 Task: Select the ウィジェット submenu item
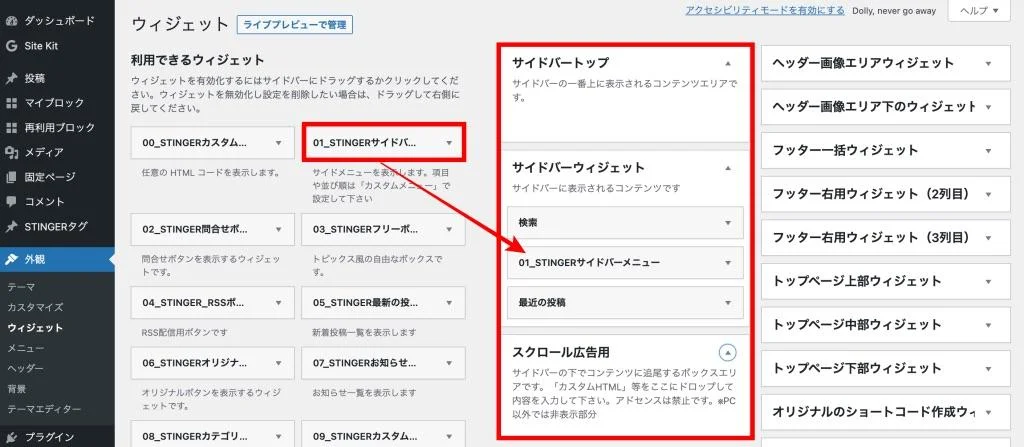coord(35,327)
